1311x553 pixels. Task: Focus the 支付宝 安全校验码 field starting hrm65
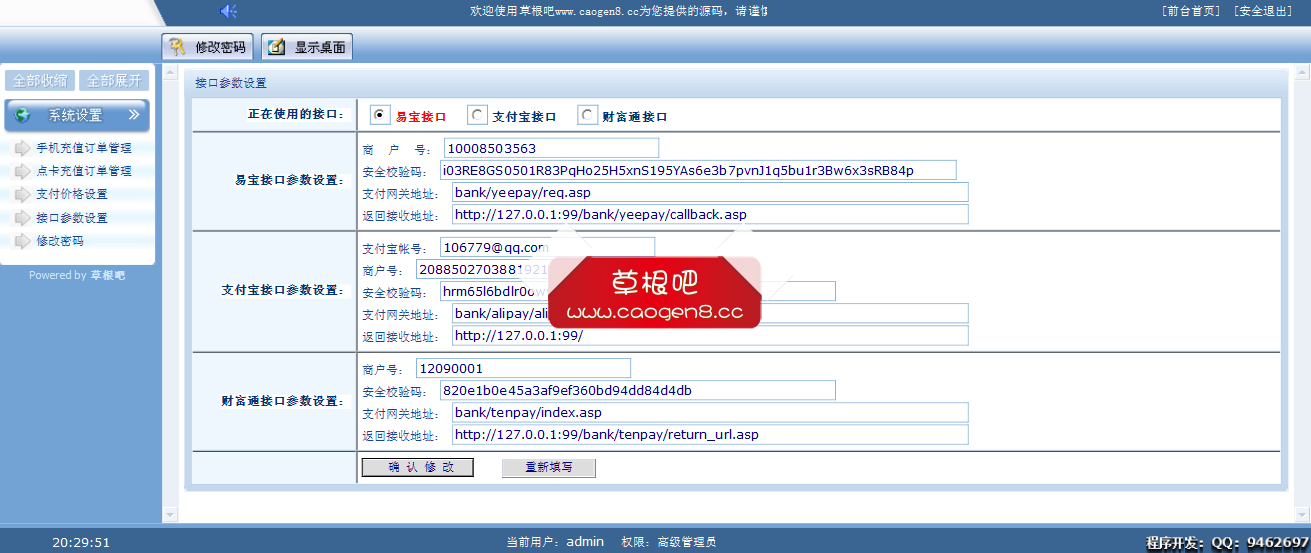[638, 291]
